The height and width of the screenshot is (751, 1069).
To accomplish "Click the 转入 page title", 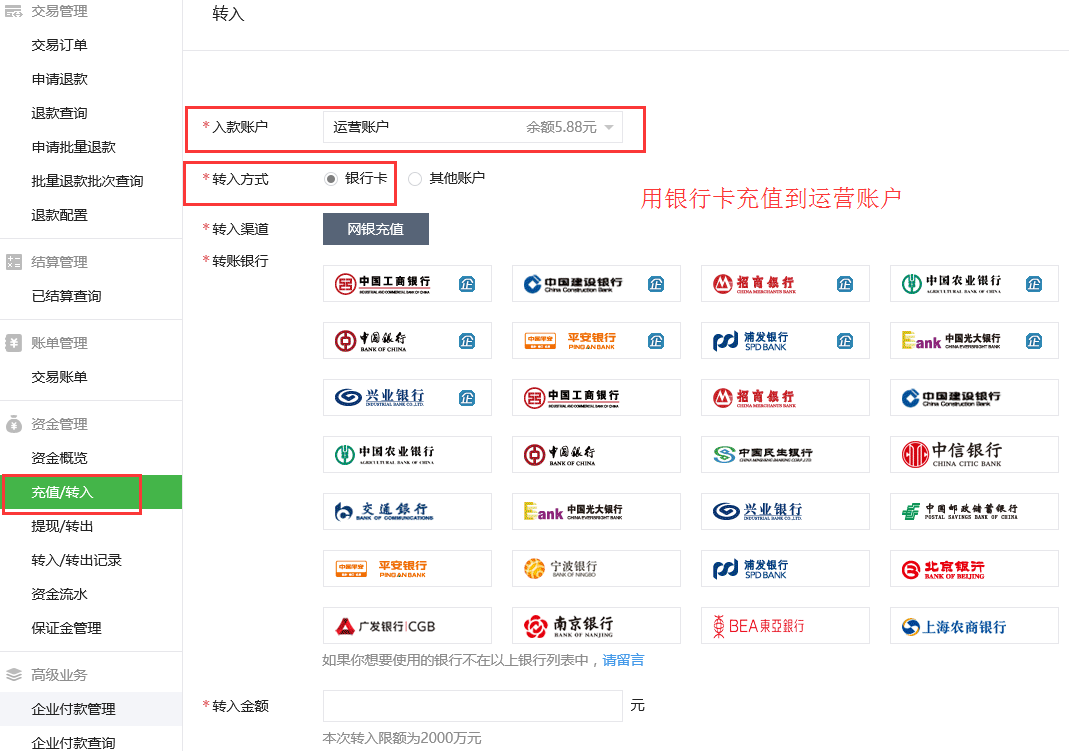I will click(x=228, y=14).
